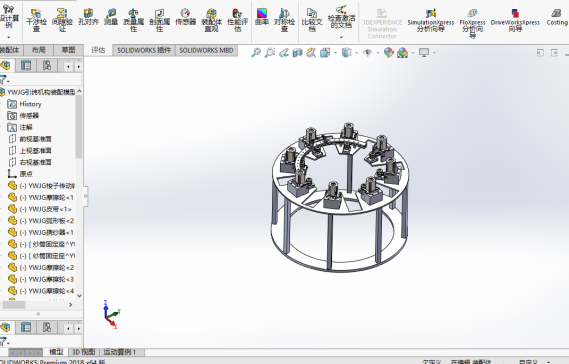Launch FloXpress analysis wizard
Screen dimensions: 569x364
(x=472, y=23)
